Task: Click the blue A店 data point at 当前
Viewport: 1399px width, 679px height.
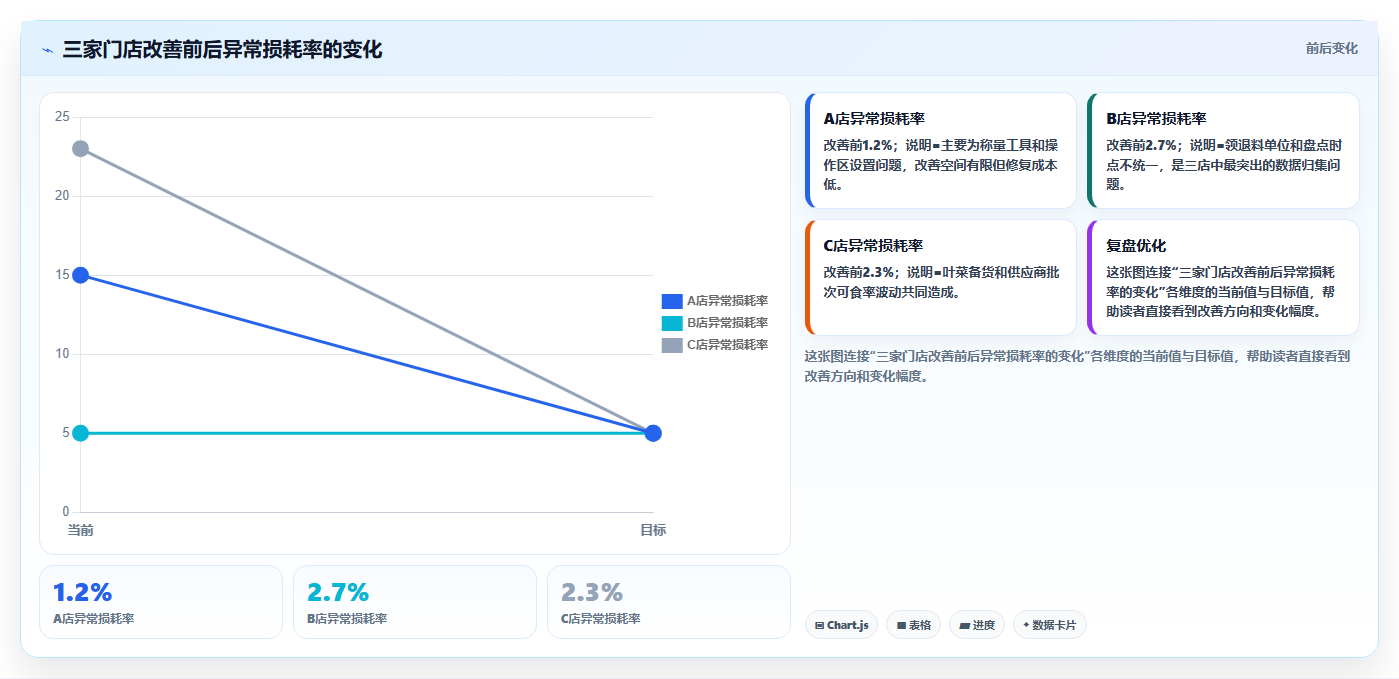Action: coord(81,275)
